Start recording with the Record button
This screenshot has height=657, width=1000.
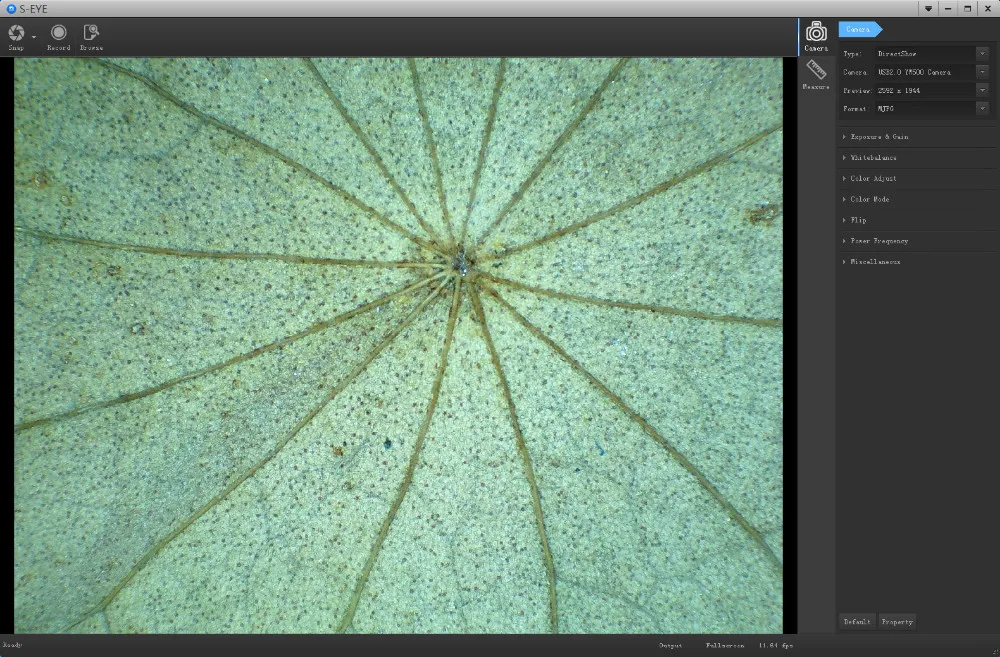coord(59,34)
